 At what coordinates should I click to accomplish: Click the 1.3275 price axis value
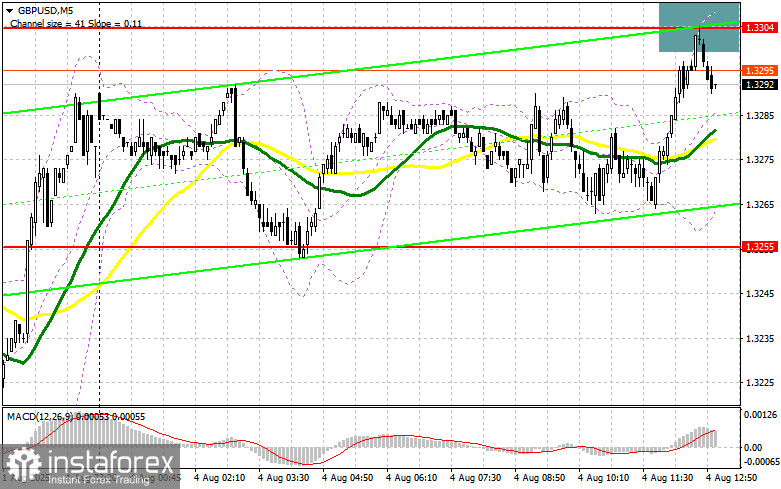coord(760,160)
